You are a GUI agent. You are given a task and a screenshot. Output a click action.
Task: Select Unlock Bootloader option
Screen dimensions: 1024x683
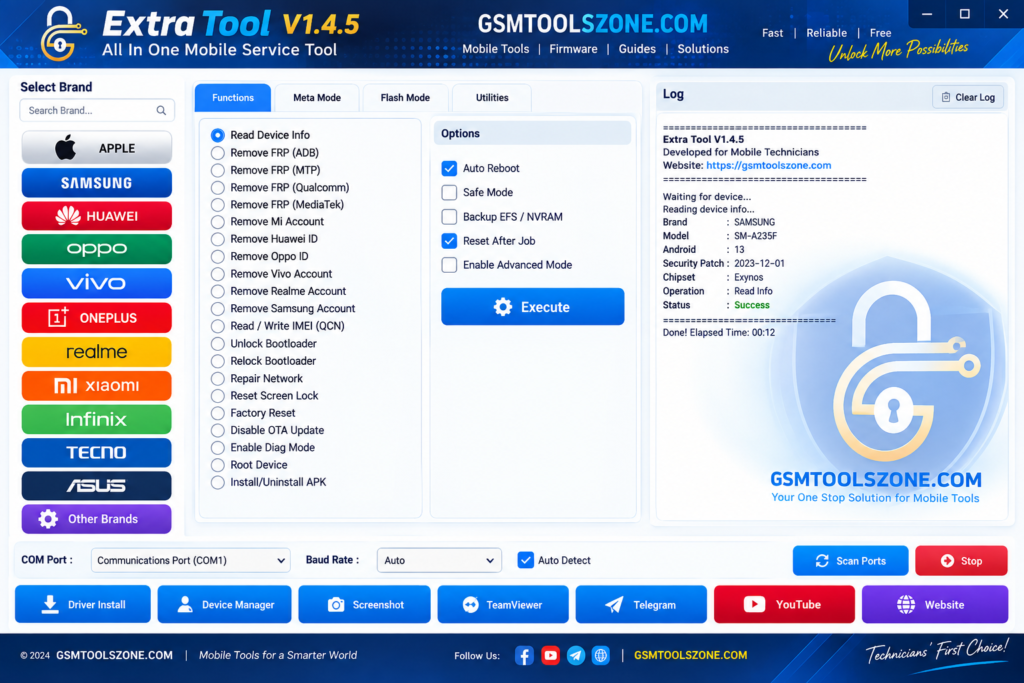point(217,343)
